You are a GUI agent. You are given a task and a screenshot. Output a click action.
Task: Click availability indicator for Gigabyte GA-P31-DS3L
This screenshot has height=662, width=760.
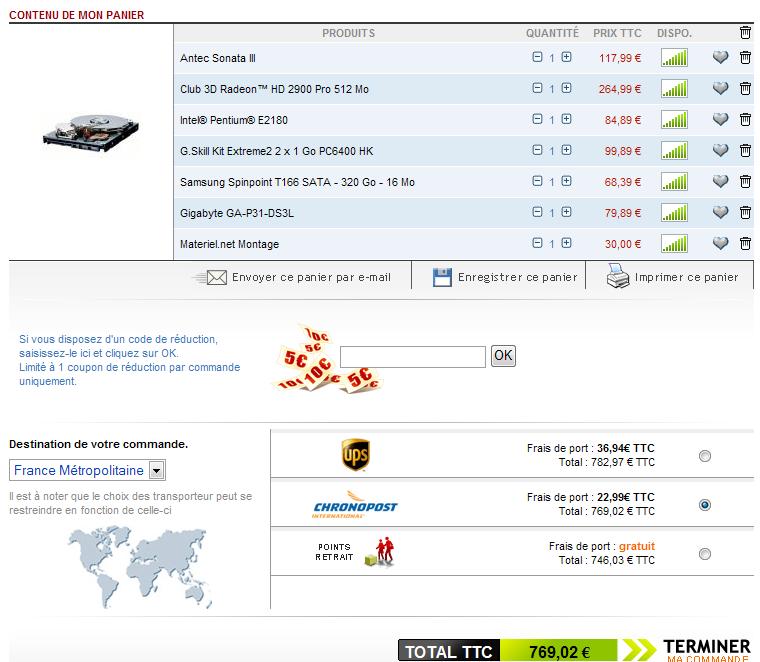pos(674,213)
